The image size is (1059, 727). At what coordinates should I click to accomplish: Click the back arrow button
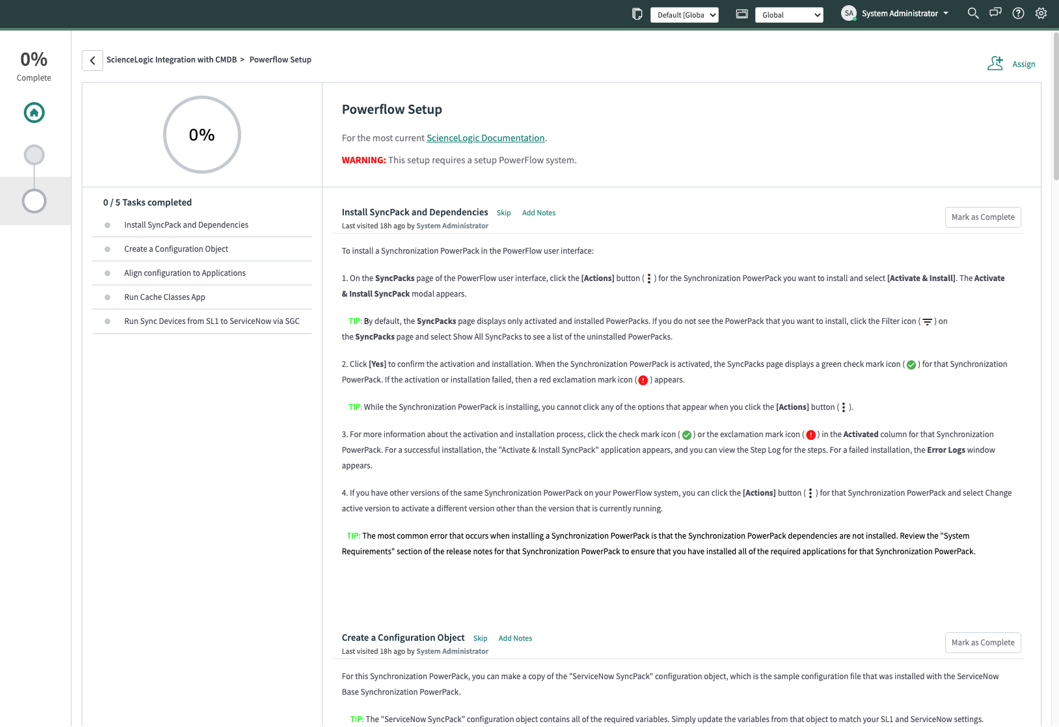(x=93, y=60)
